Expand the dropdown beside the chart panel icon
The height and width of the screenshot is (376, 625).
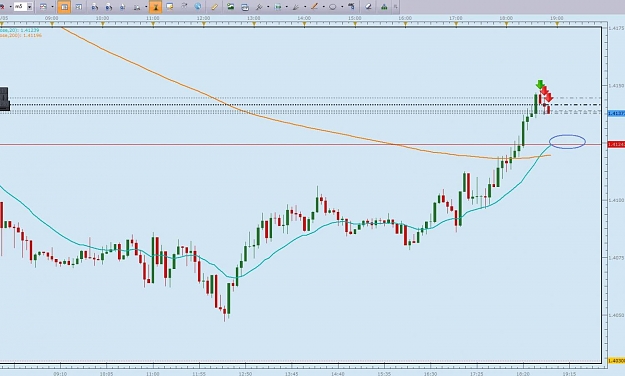point(287,7)
